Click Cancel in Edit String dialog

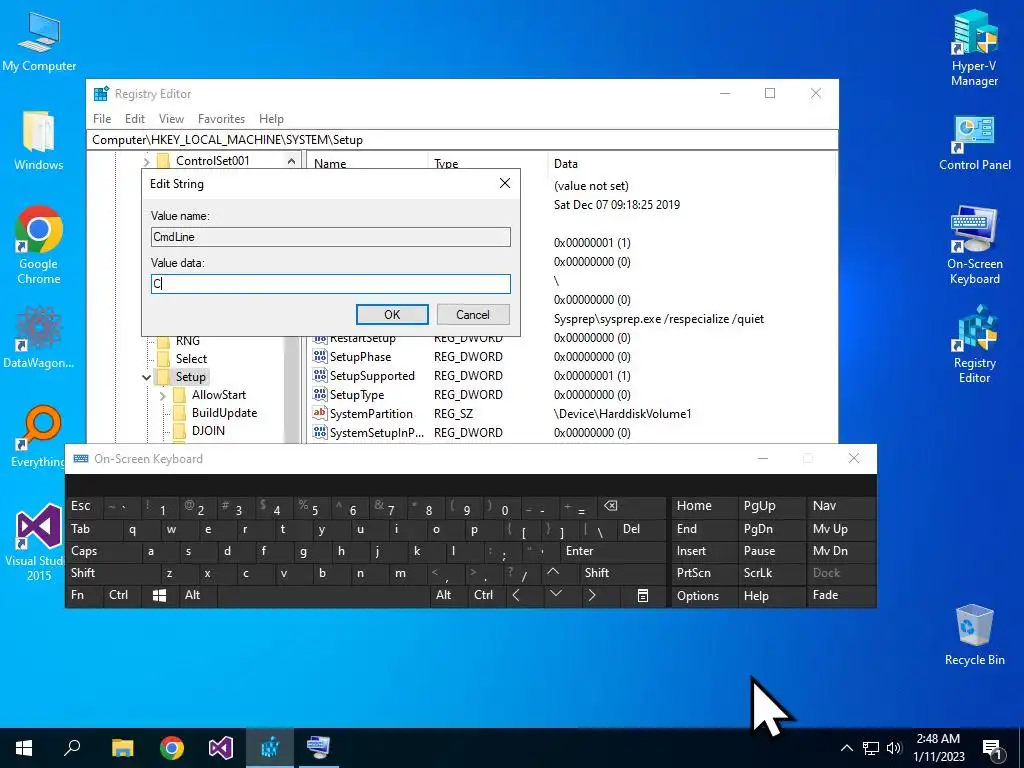point(473,315)
